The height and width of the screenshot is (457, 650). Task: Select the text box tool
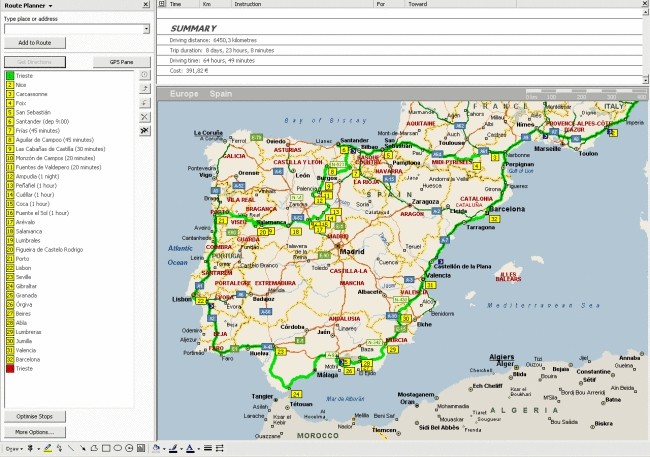coord(141,448)
